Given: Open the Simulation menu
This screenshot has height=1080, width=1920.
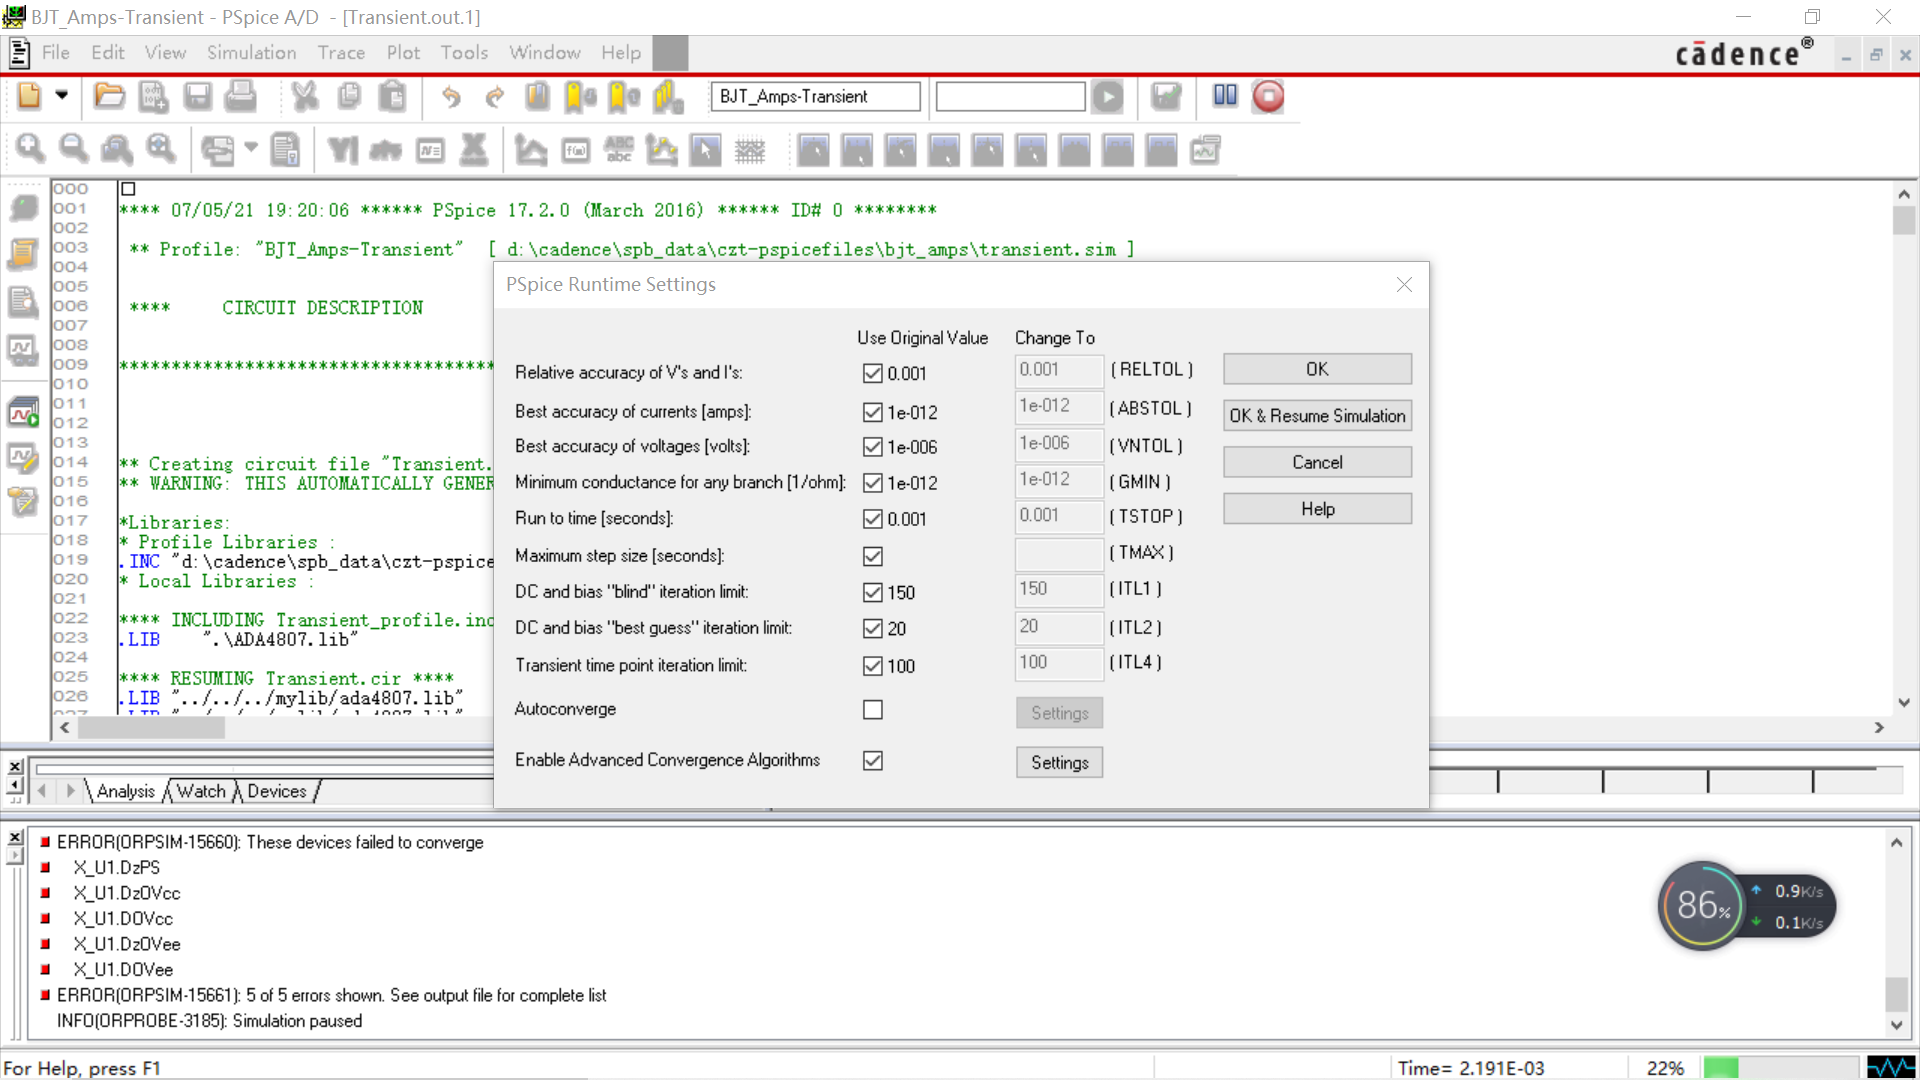Looking at the screenshot, I should pyautogui.click(x=251, y=52).
